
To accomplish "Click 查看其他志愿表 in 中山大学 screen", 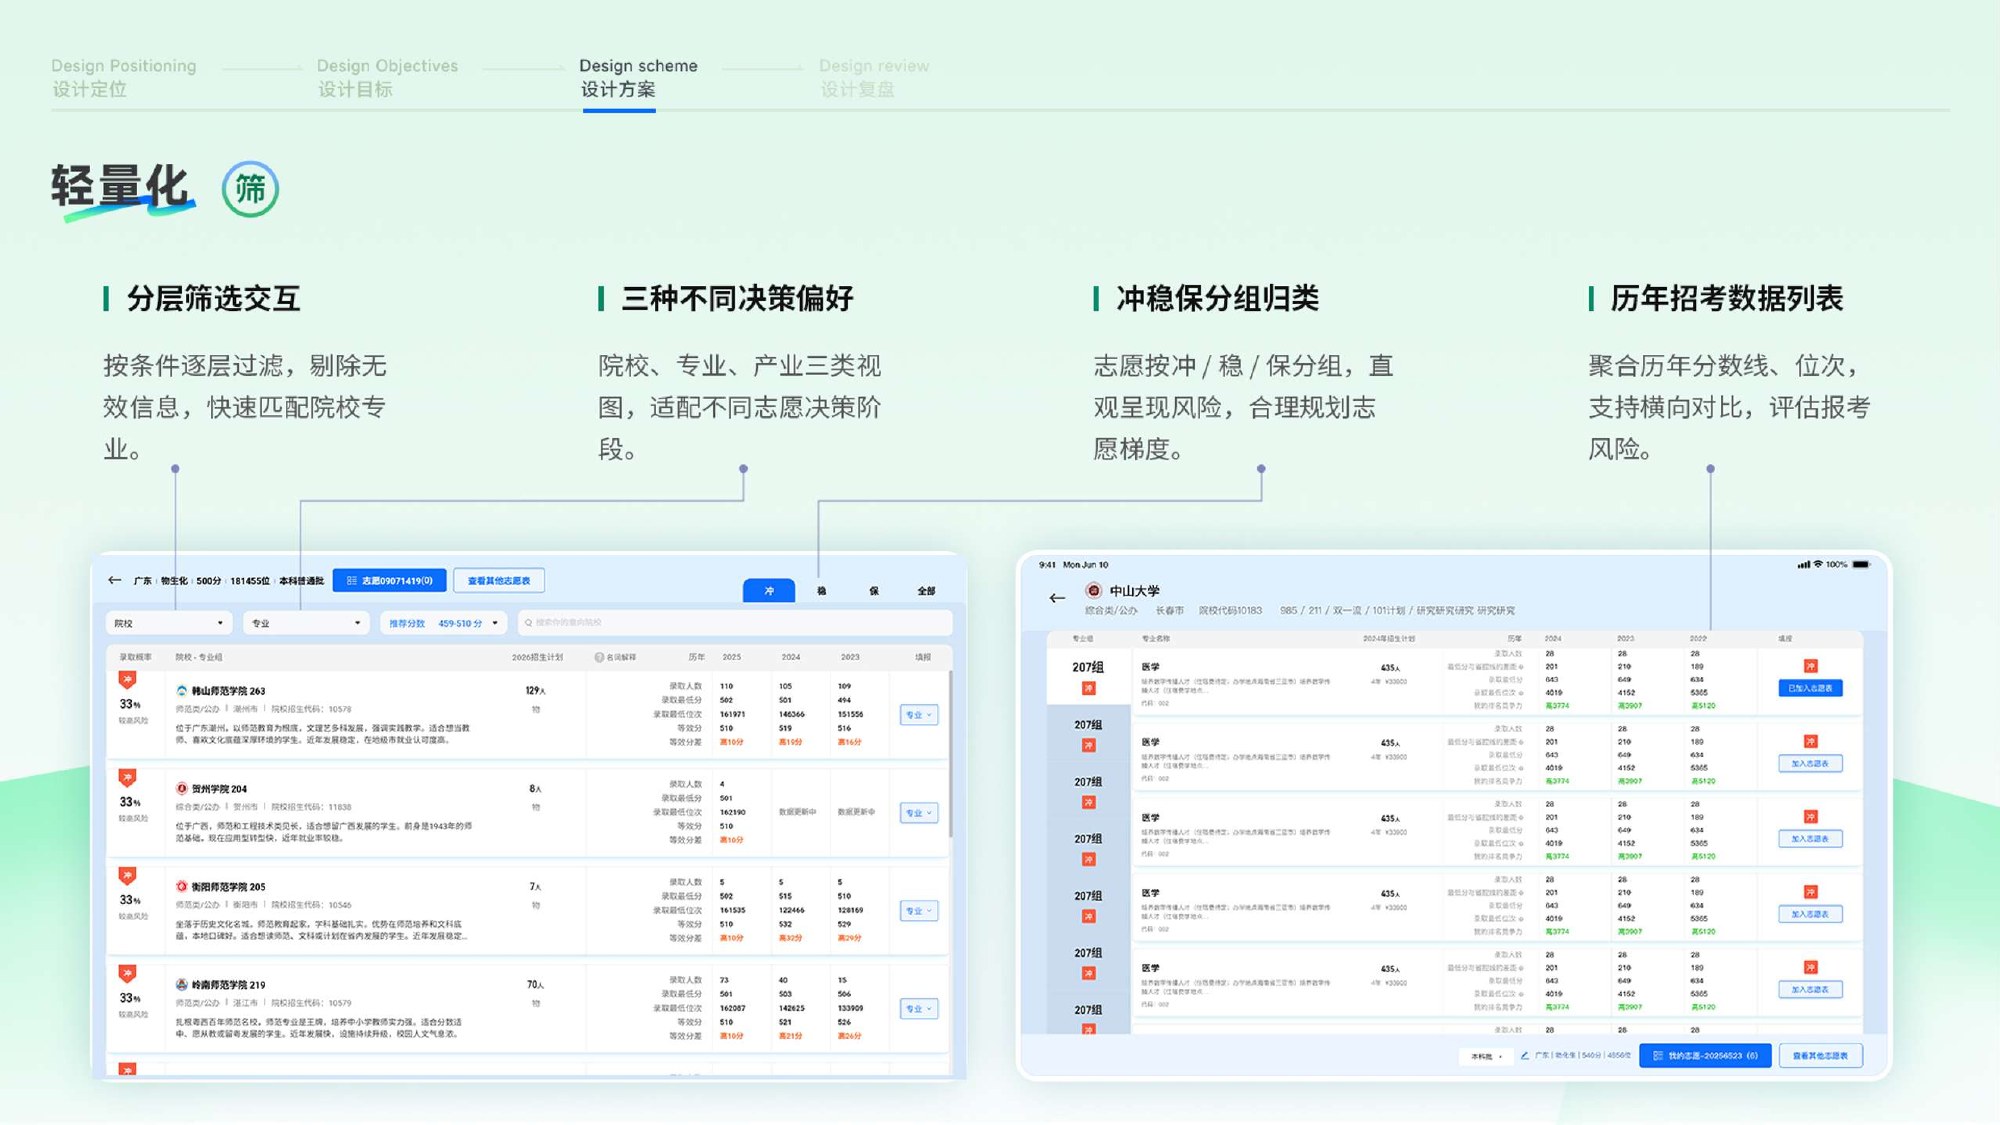I will tap(1820, 1055).
